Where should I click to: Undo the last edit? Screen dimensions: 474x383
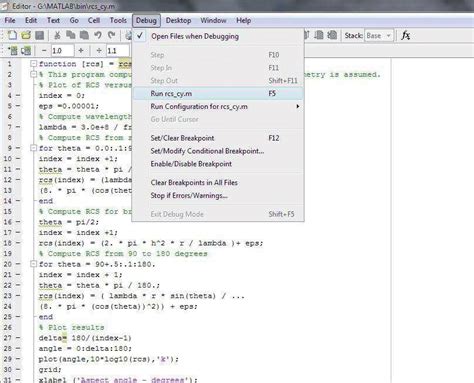(x=98, y=35)
